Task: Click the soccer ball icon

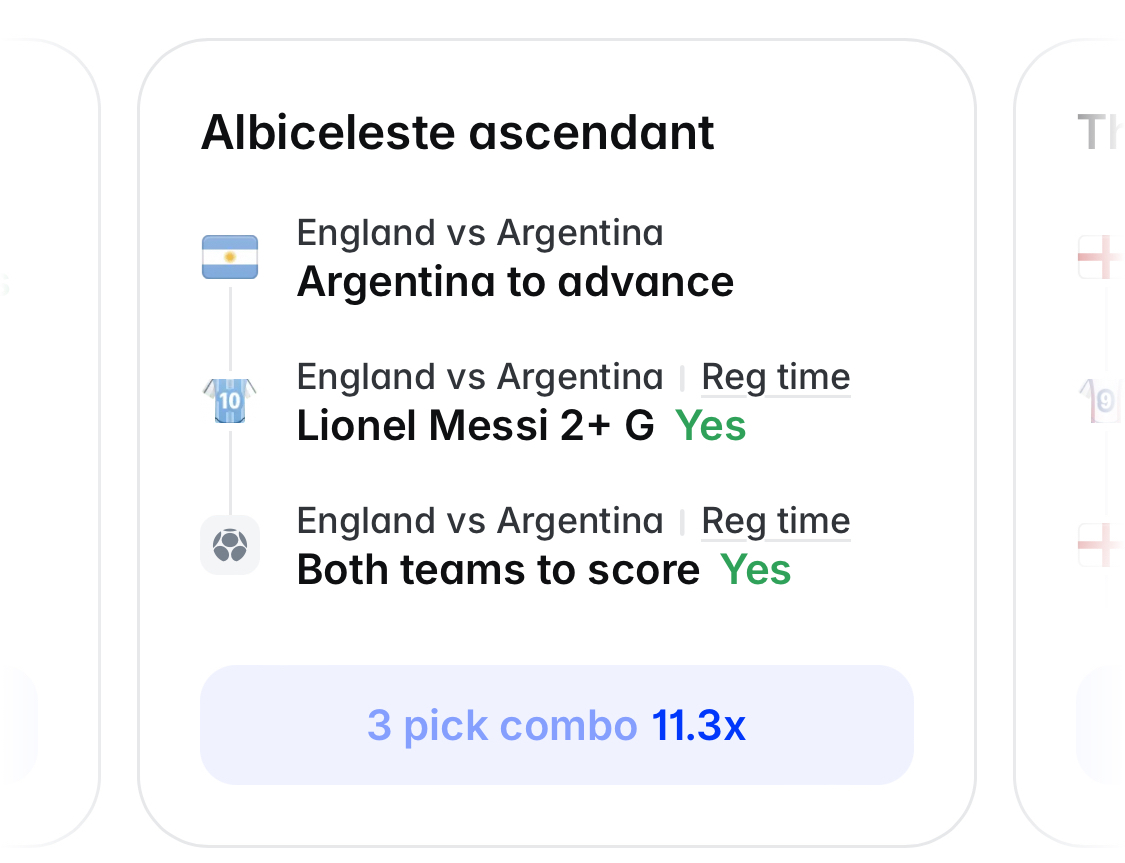Action: coord(230,545)
